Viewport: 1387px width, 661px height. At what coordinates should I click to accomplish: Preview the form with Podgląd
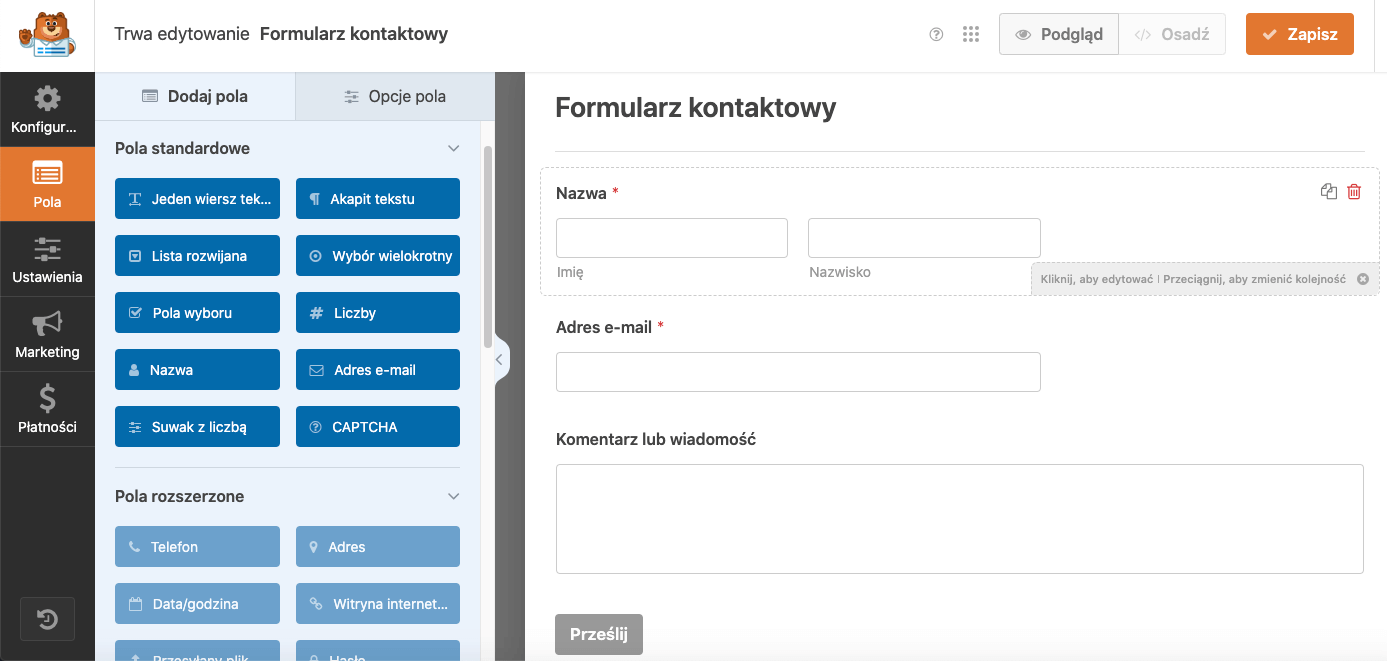click(1058, 33)
